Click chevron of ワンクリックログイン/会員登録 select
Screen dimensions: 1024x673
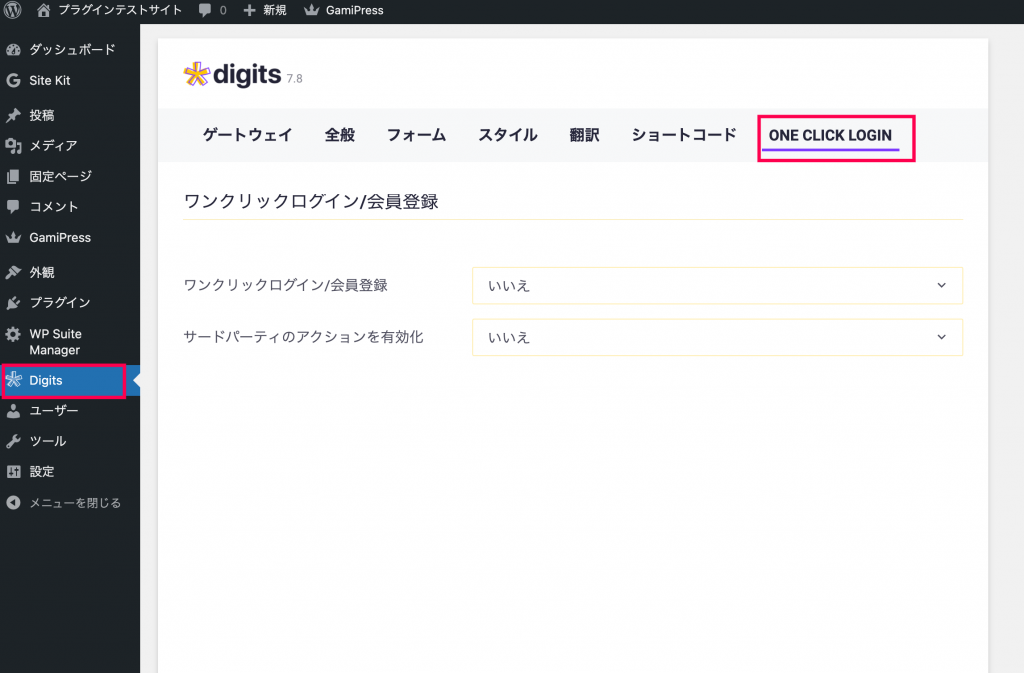(x=941, y=285)
